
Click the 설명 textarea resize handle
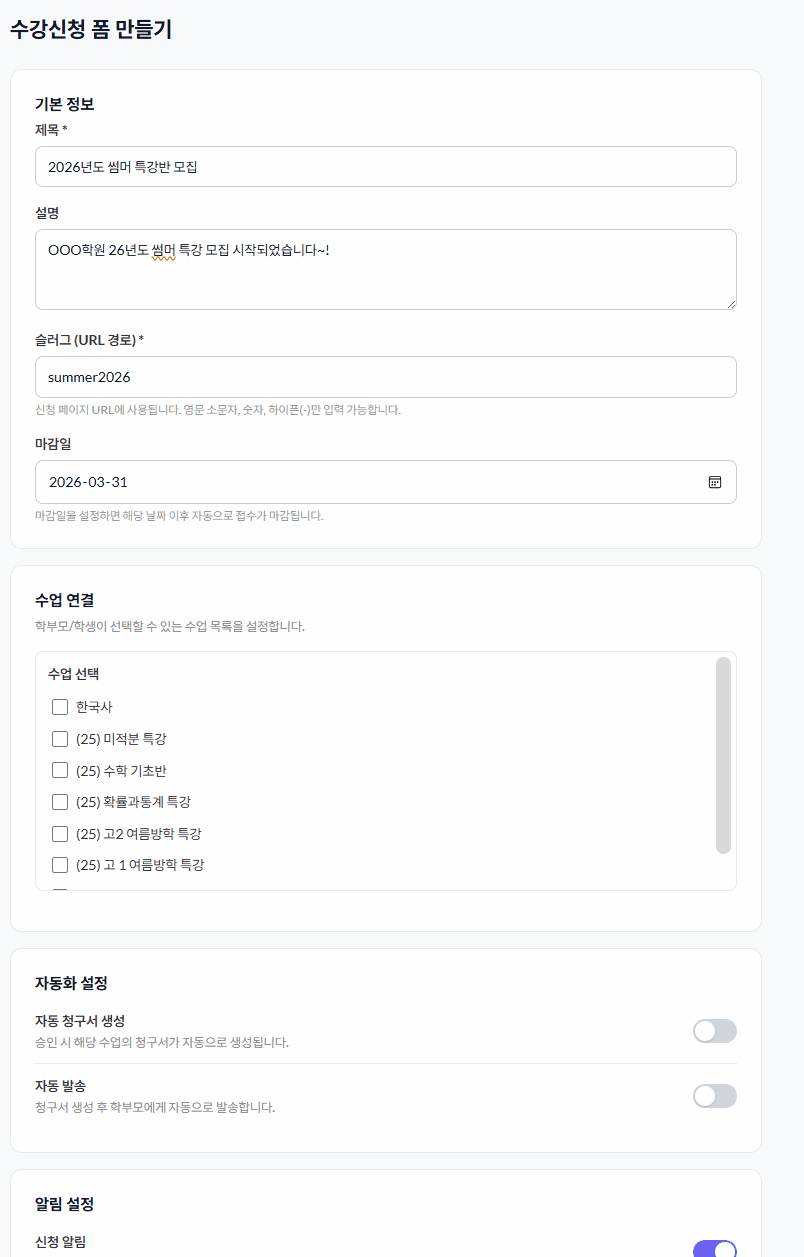[731, 304]
